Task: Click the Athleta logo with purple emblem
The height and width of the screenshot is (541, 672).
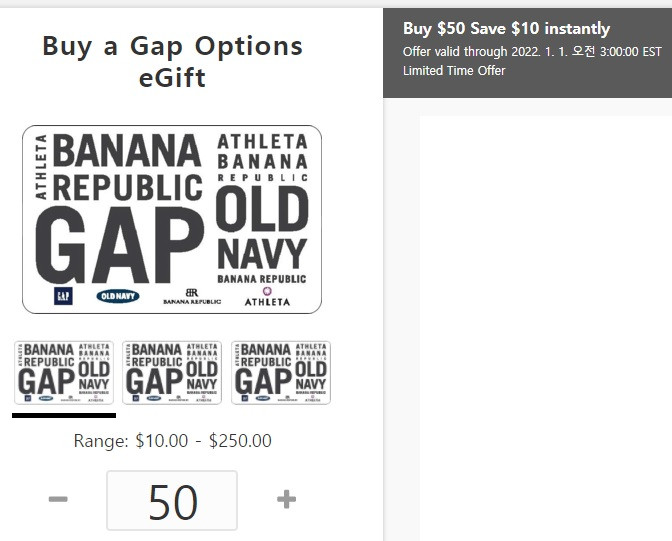Action: (267, 297)
